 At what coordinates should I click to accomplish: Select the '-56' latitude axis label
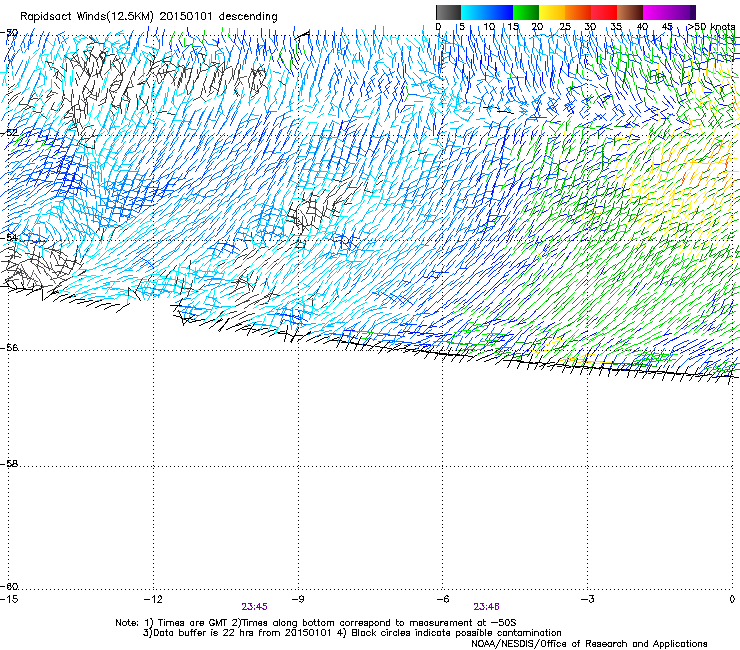tap(9, 348)
